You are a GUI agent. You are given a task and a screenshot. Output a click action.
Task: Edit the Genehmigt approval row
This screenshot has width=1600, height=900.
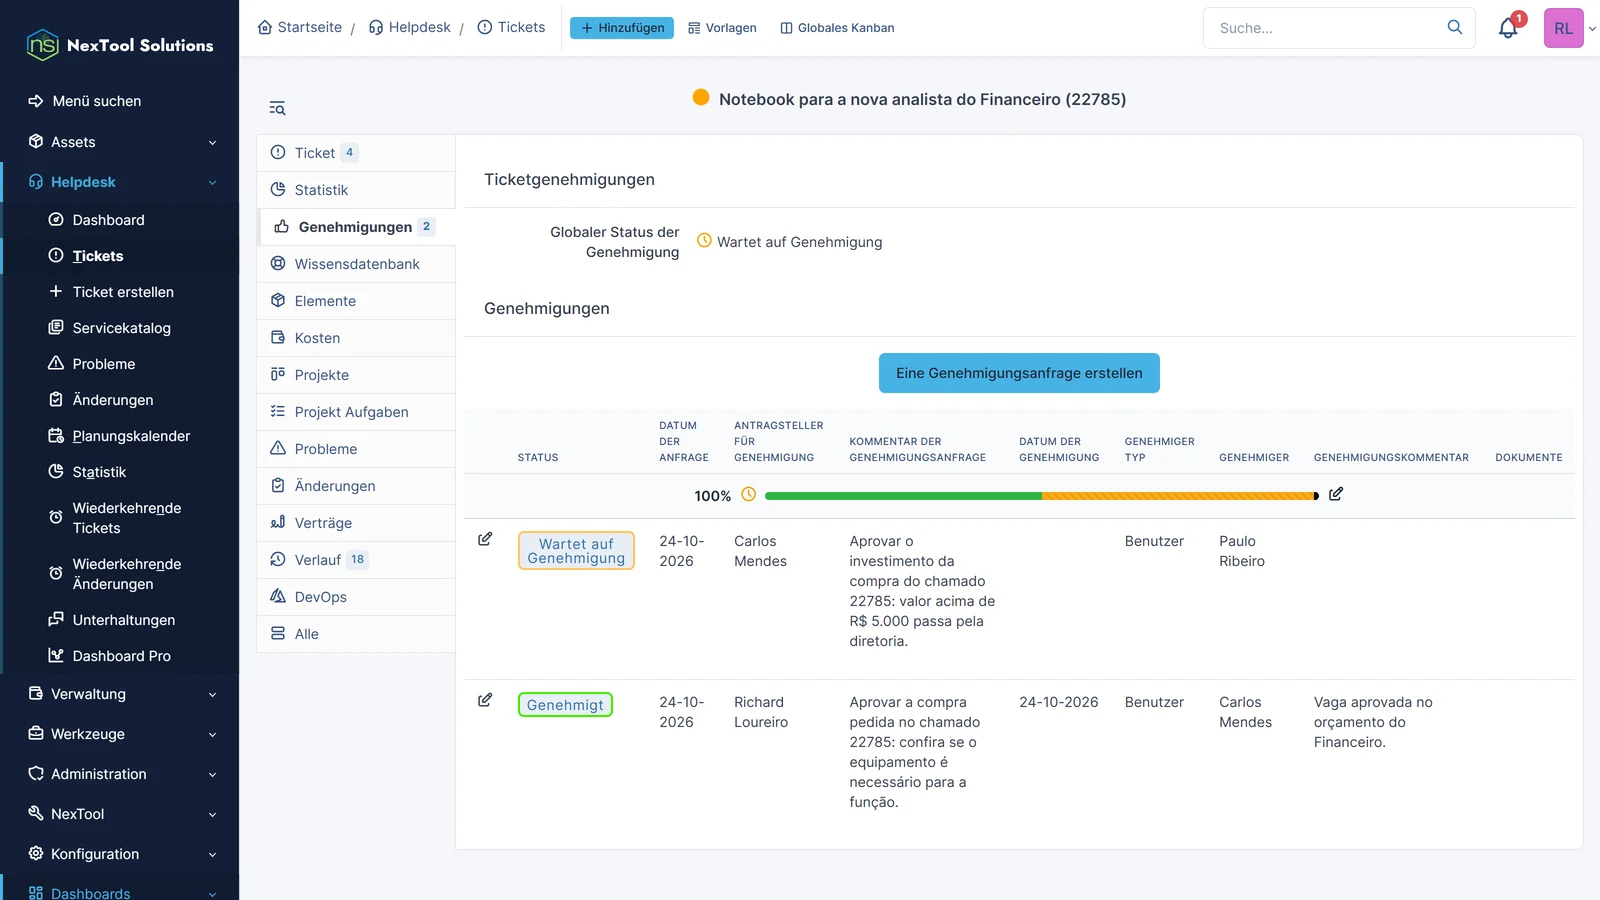click(x=485, y=700)
